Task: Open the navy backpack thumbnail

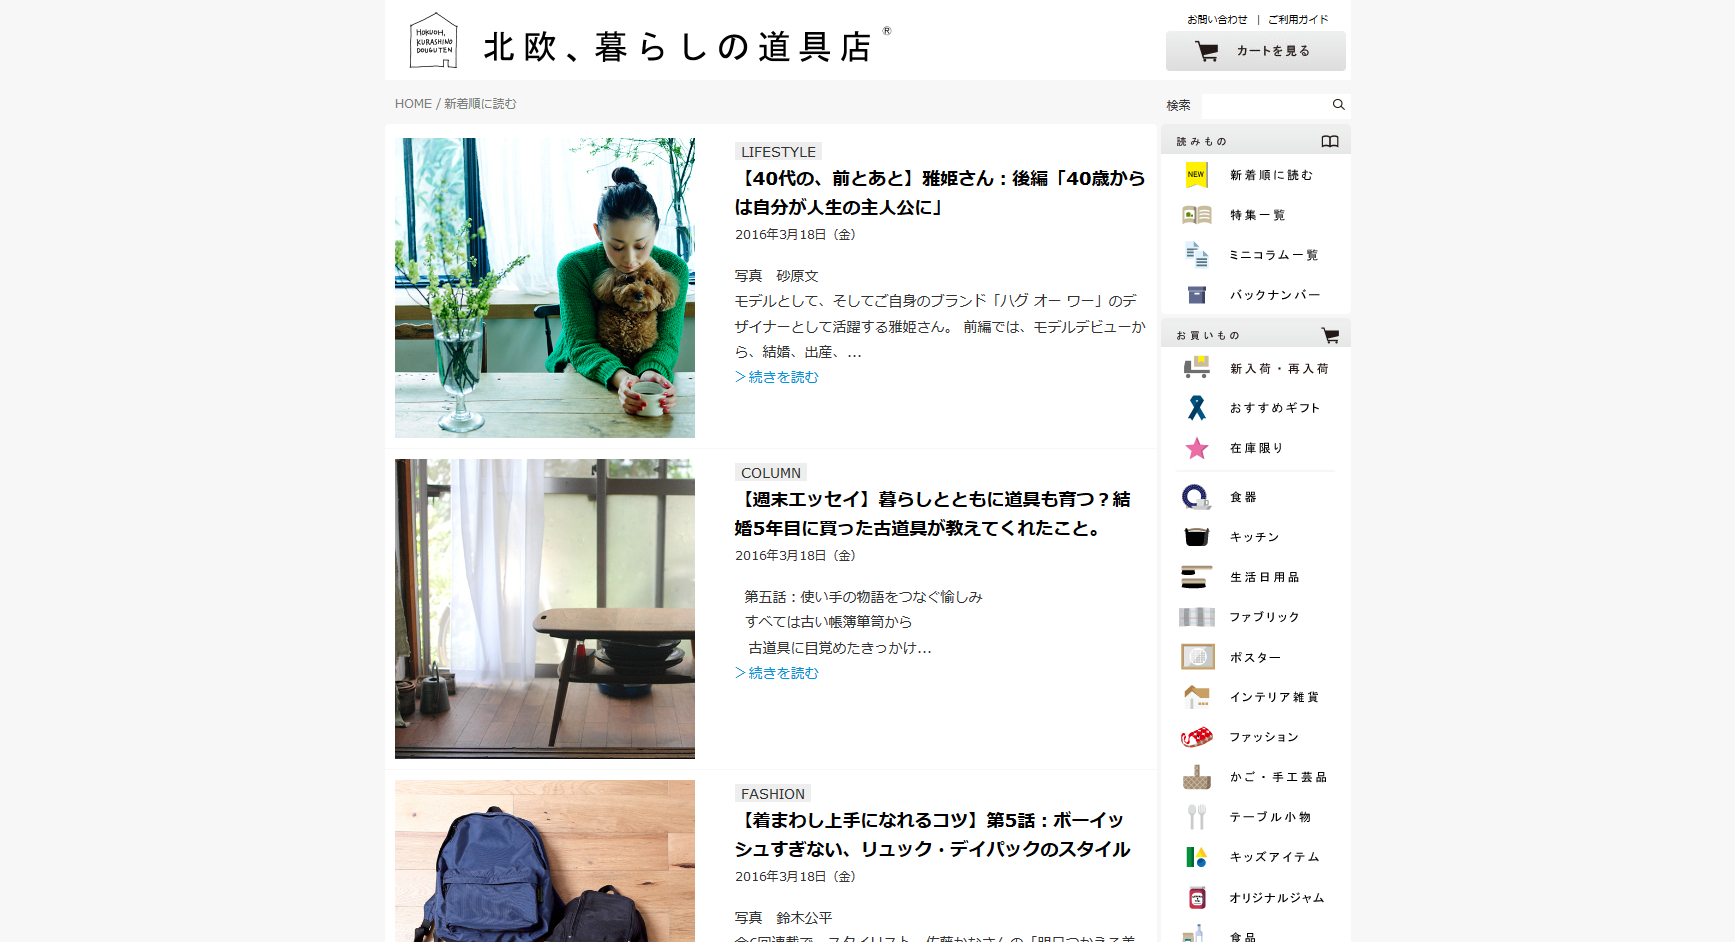Action: tap(545, 861)
